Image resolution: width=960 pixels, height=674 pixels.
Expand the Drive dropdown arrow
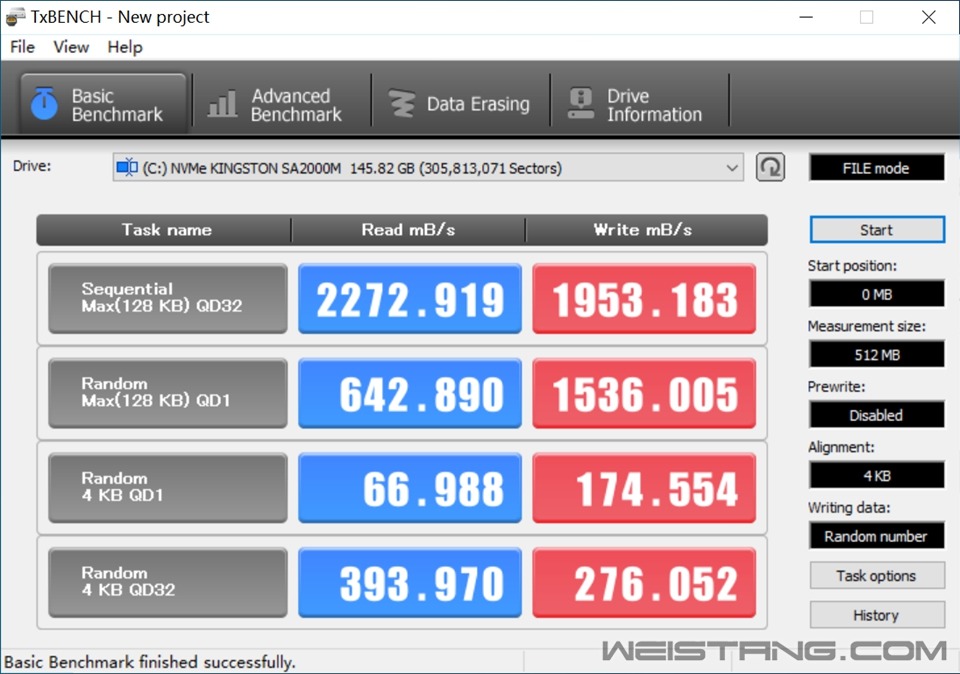click(x=732, y=168)
